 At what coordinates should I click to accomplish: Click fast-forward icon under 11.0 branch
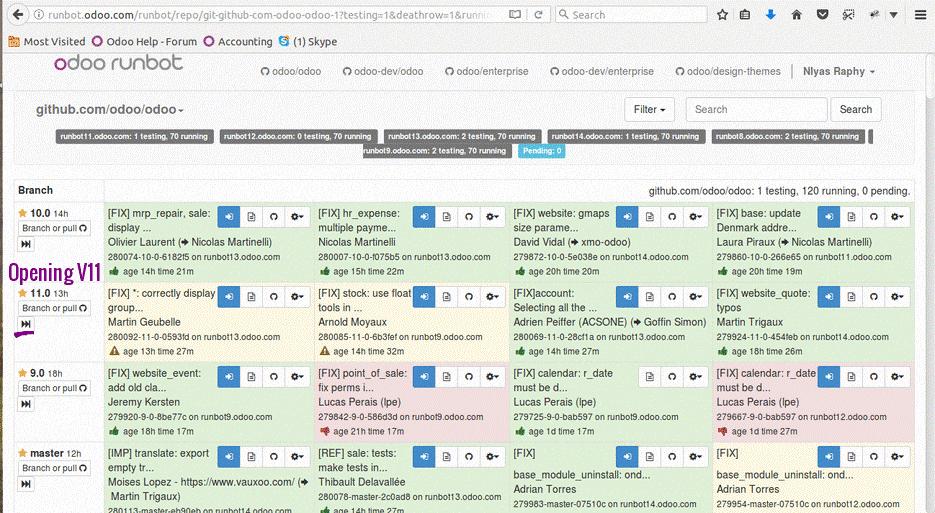pos(26,324)
